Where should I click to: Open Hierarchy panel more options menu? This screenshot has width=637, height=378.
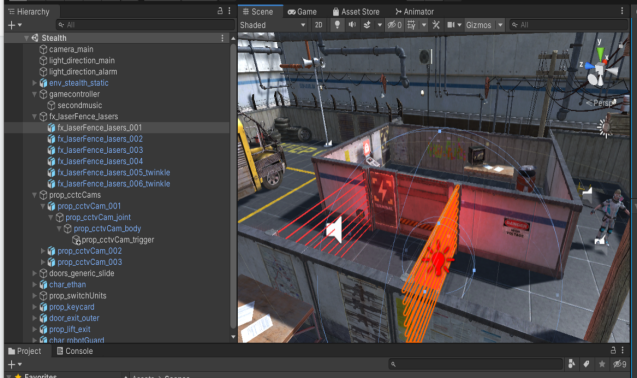(230, 11)
